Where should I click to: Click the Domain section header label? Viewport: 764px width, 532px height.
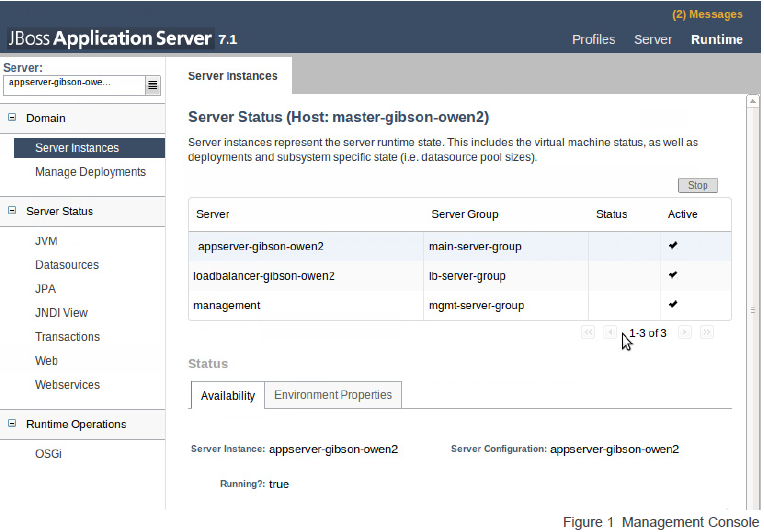(46, 118)
